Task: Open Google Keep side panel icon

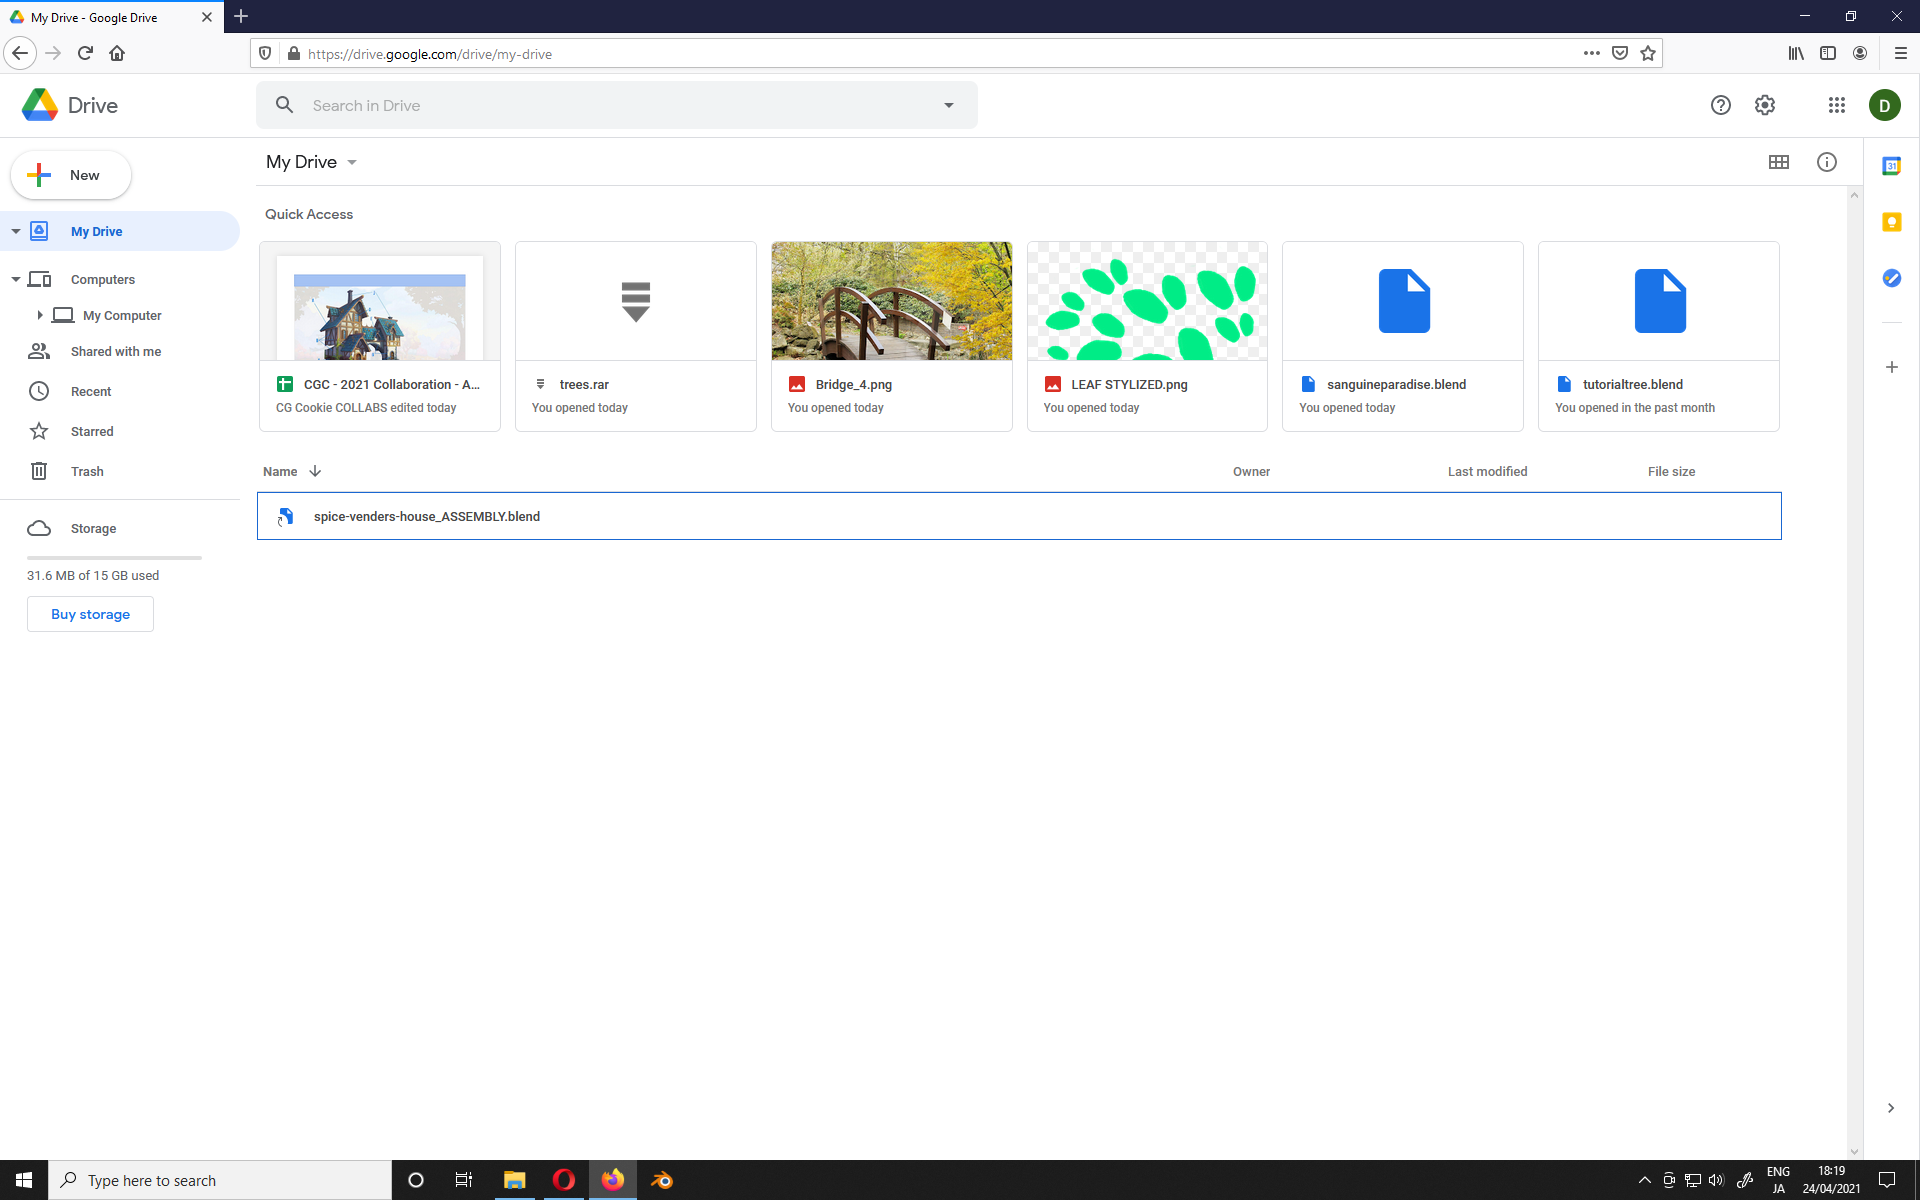Action: (x=1891, y=222)
